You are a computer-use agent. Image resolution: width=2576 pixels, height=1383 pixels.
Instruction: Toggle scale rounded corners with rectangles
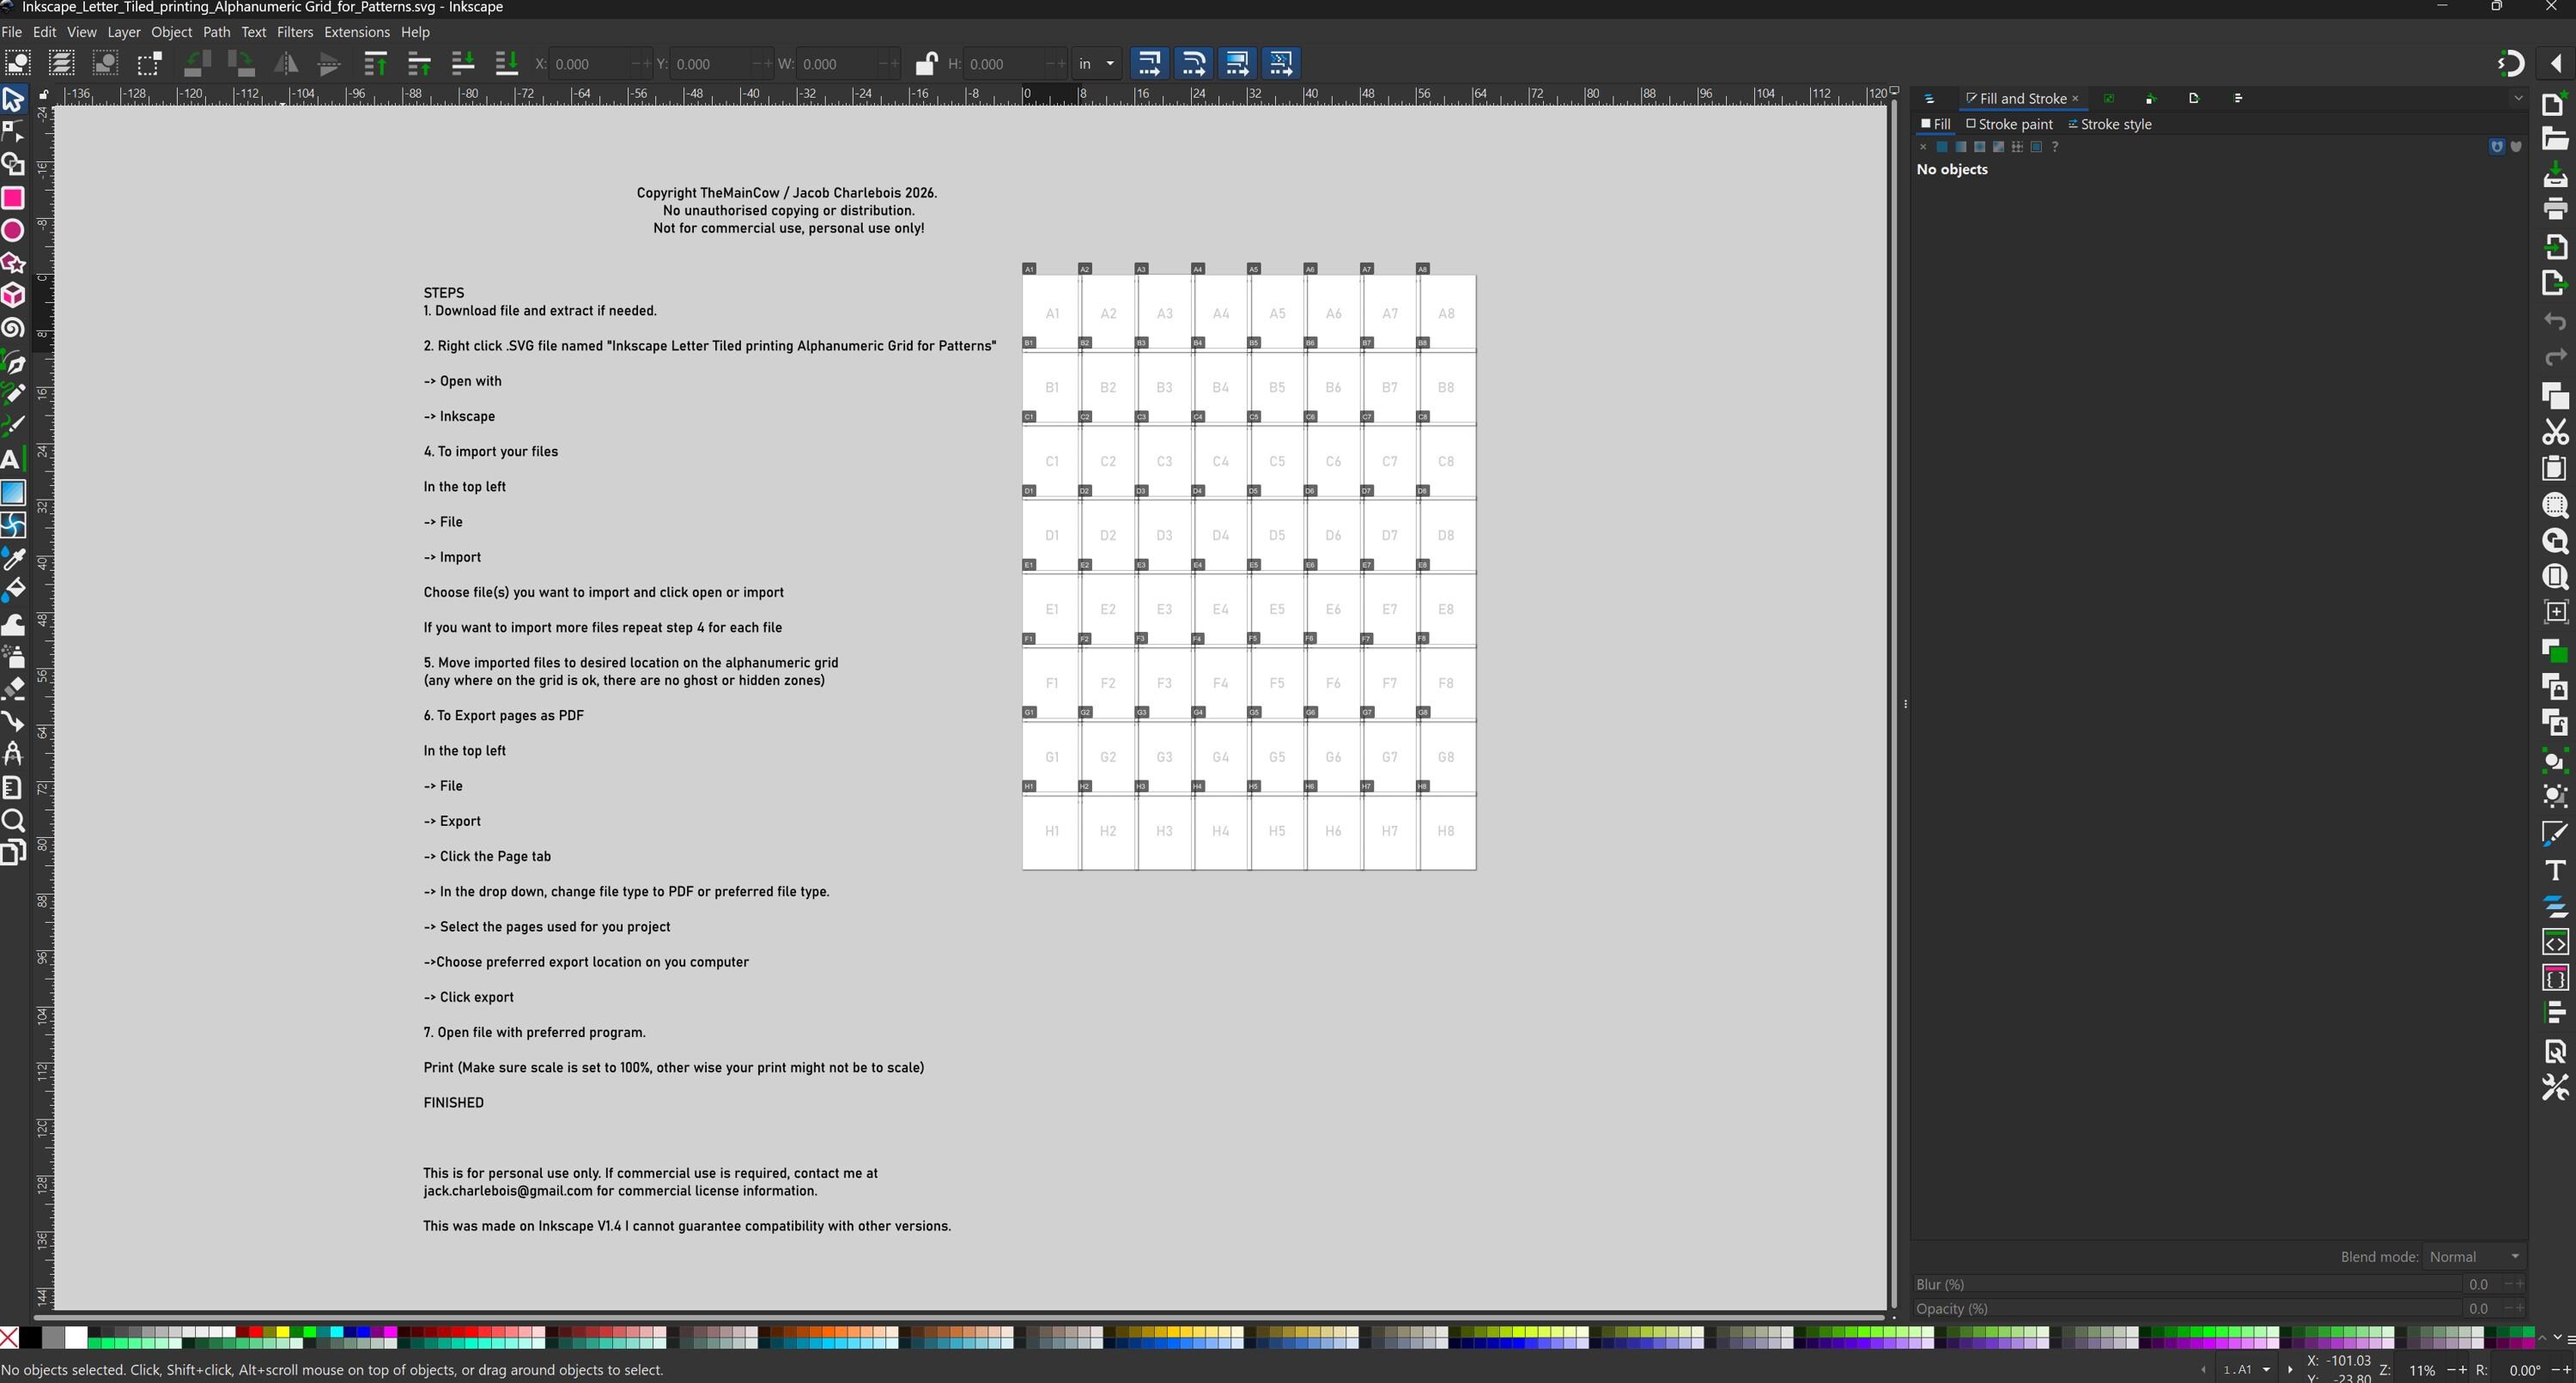pyautogui.click(x=1193, y=63)
